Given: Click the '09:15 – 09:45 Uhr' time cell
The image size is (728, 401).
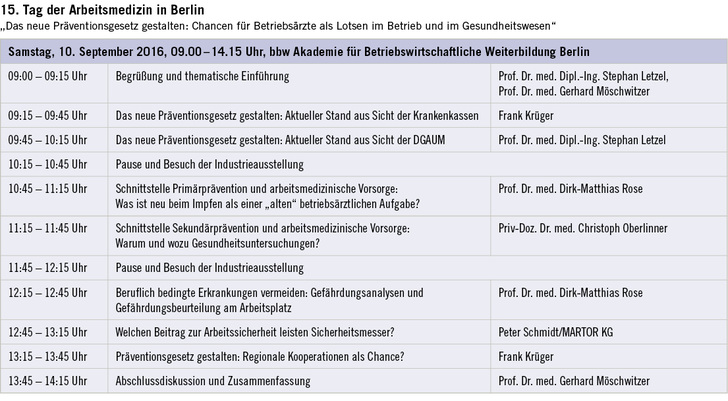Looking at the screenshot, I should [47, 115].
